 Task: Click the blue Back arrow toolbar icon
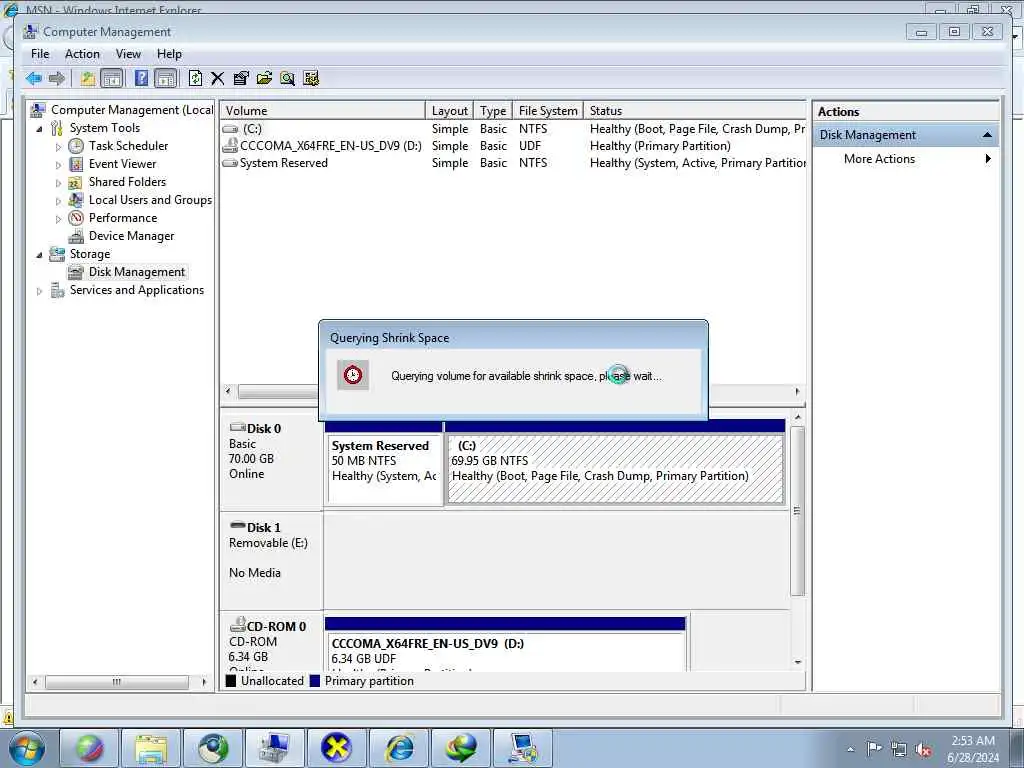coord(34,79)
